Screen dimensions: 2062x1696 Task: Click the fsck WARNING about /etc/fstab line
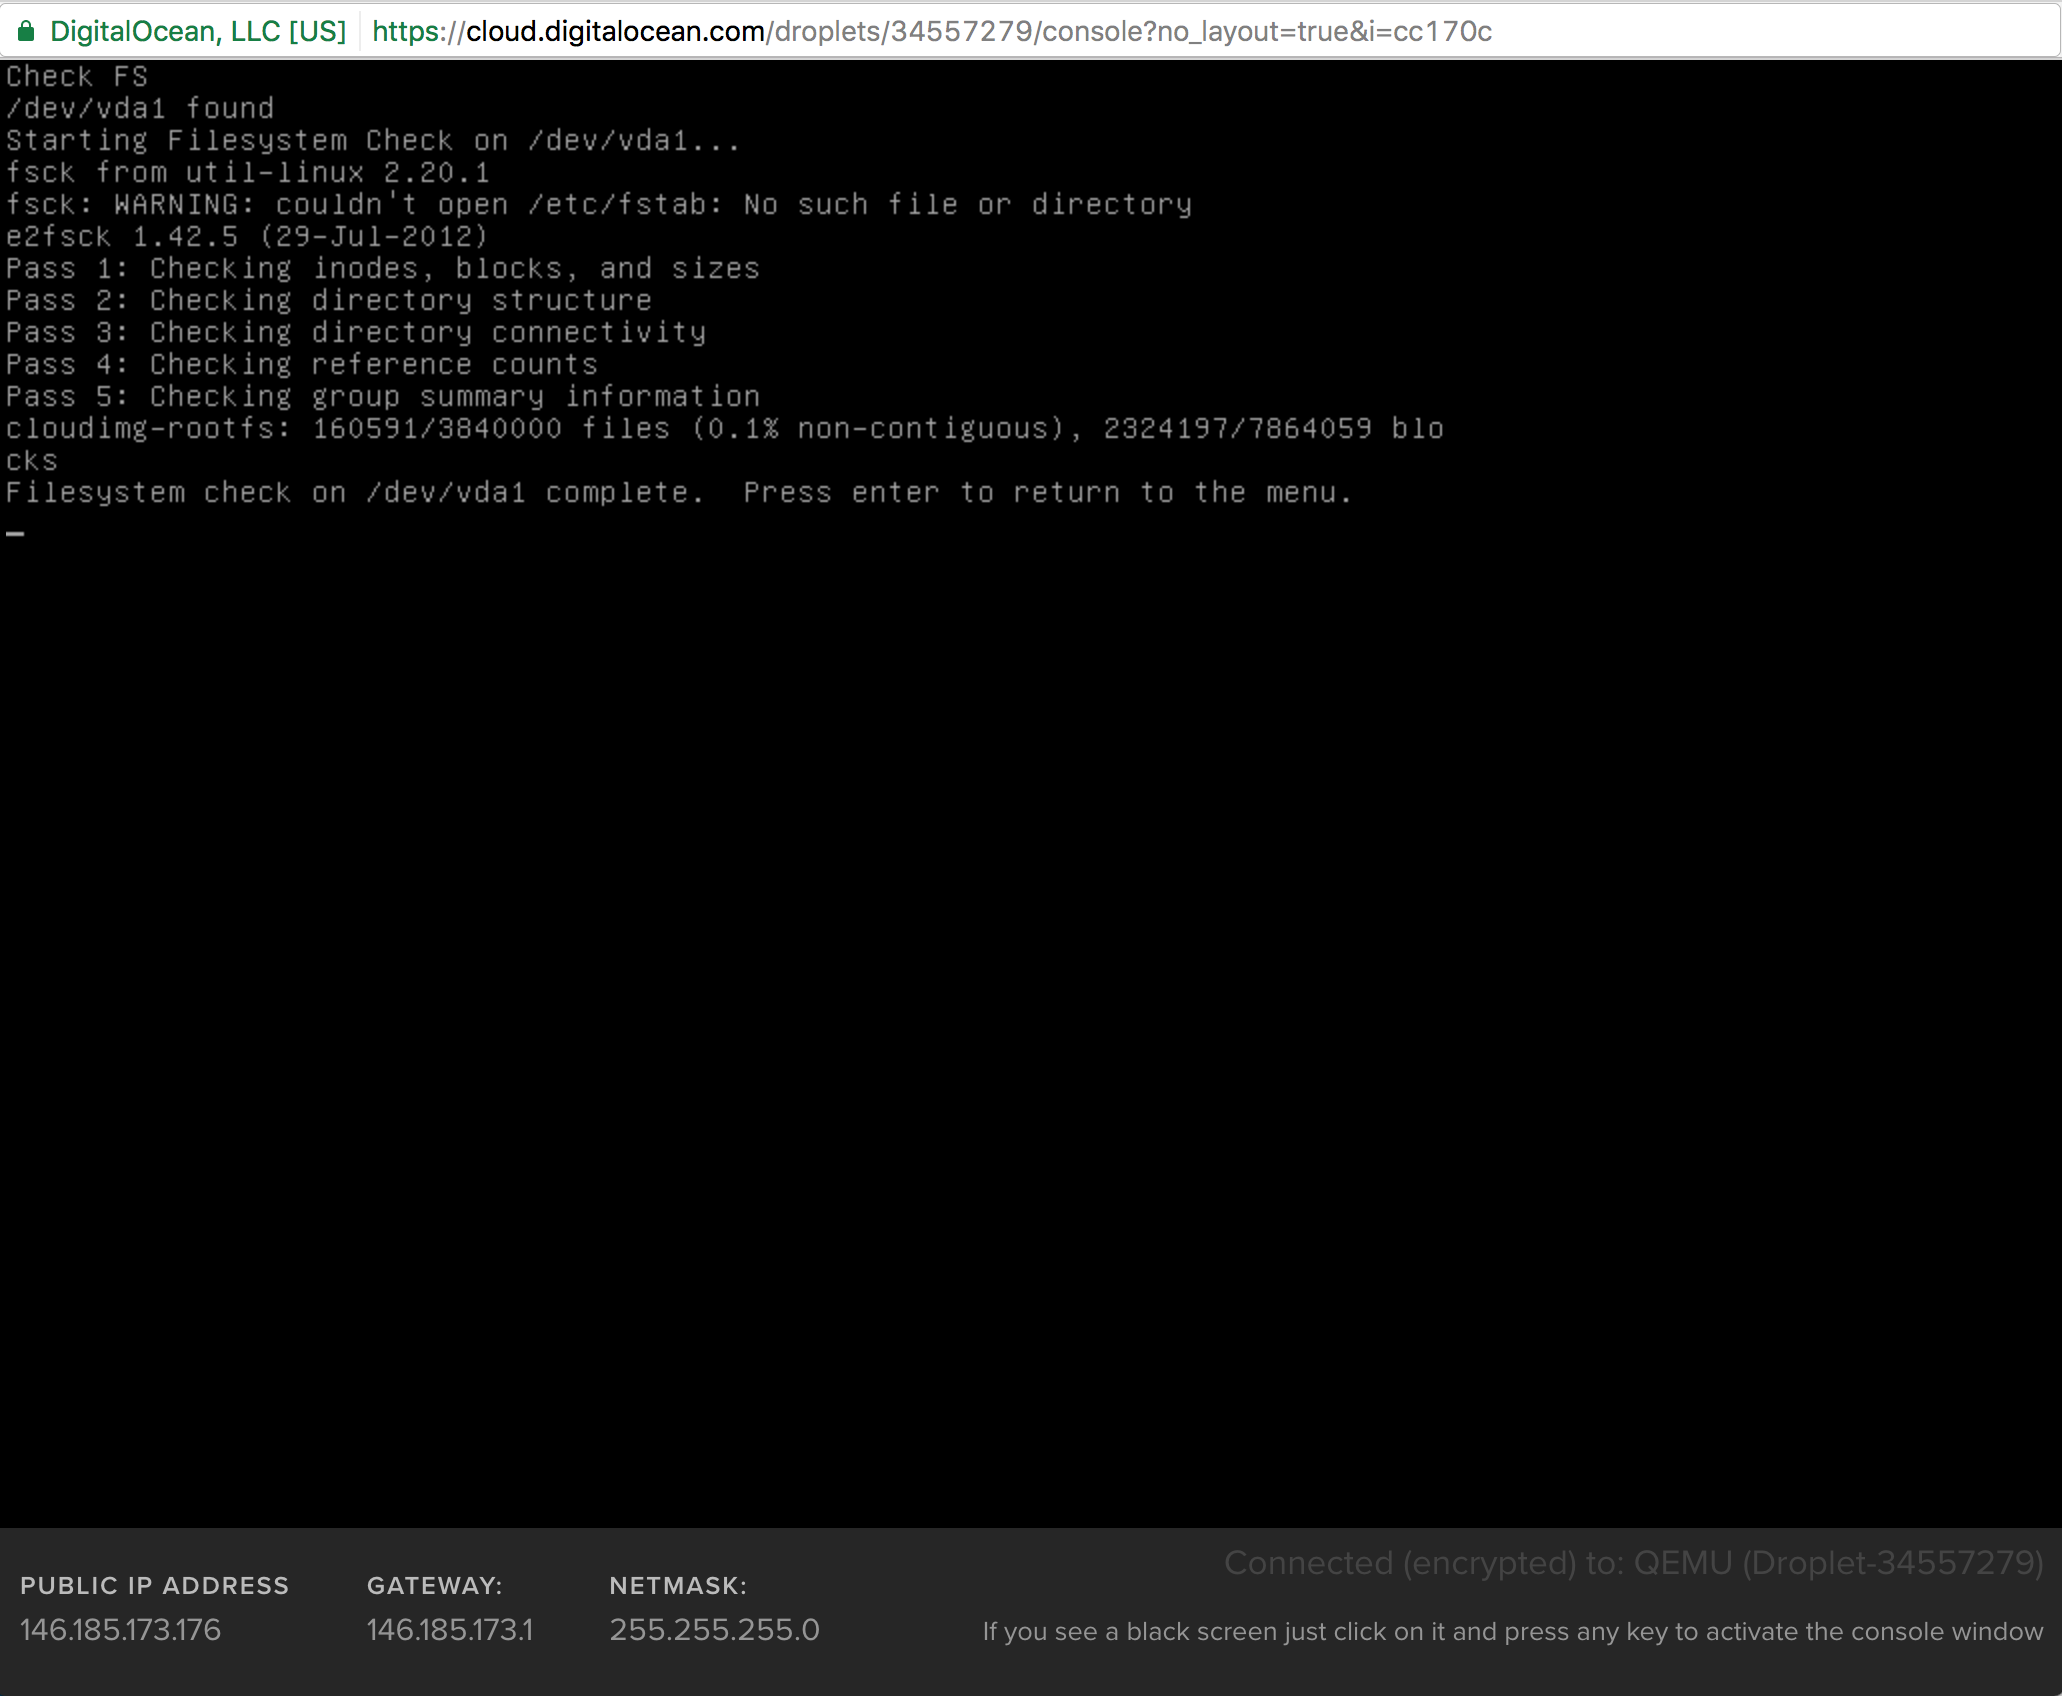pyautogui.click(x=599, y=204)
